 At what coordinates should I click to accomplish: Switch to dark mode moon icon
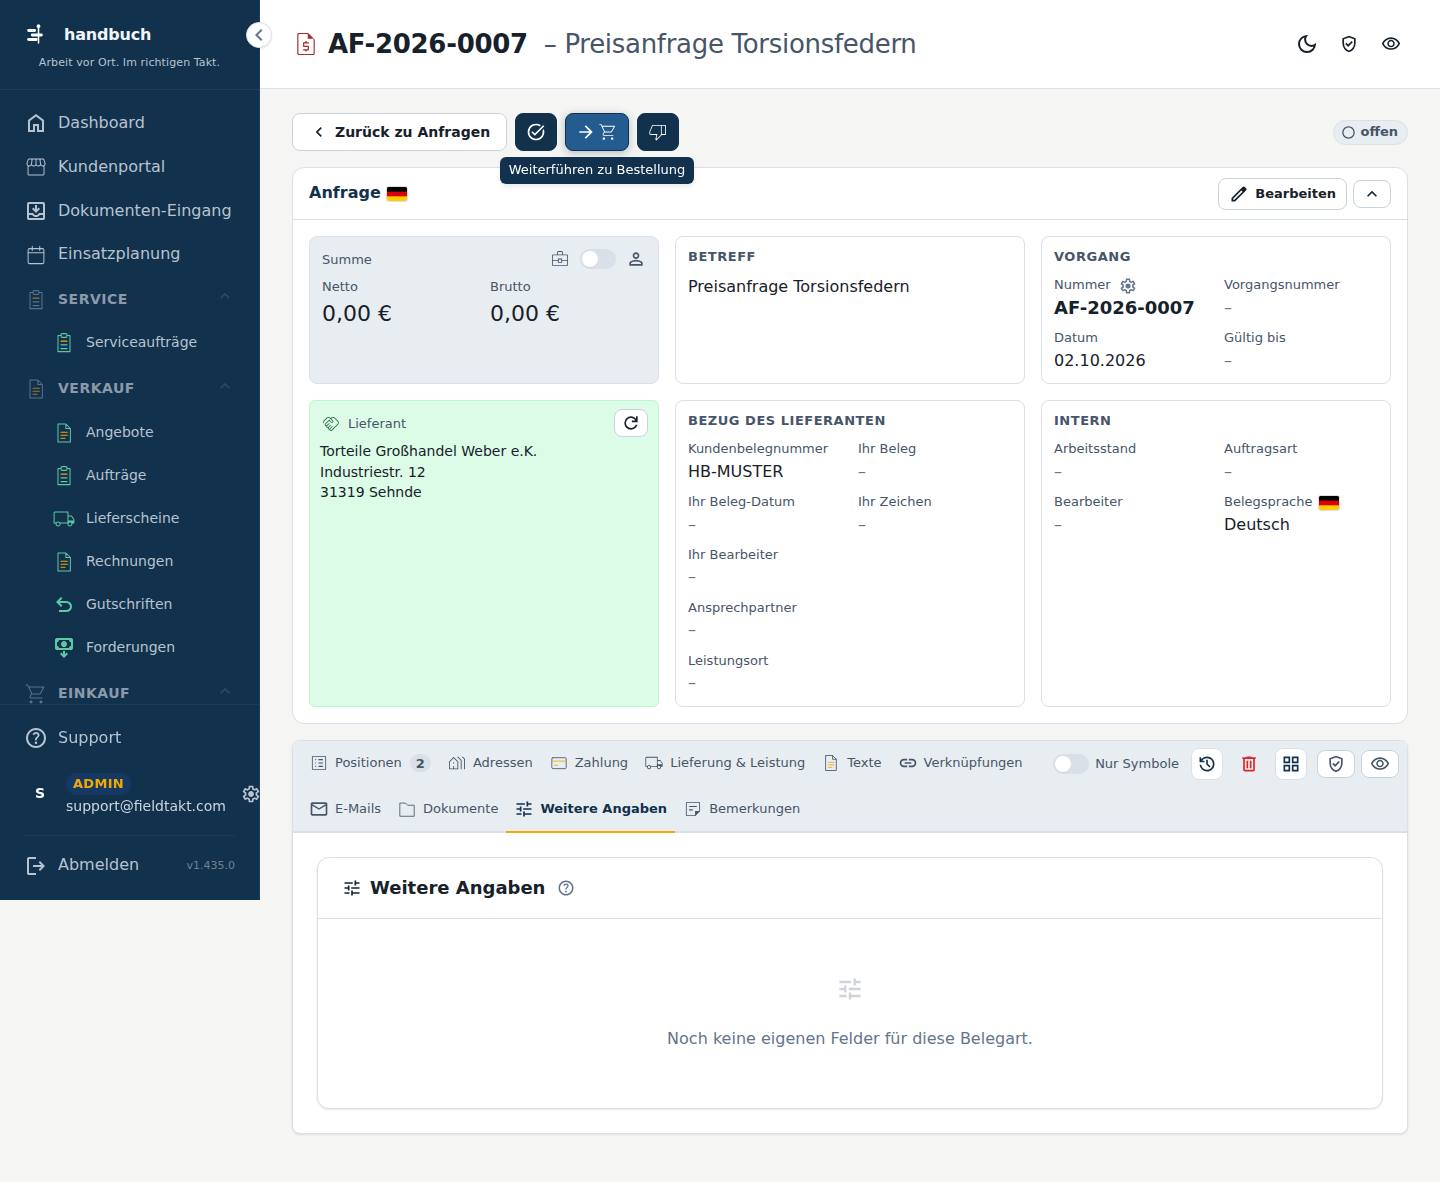coord(1307,44)
